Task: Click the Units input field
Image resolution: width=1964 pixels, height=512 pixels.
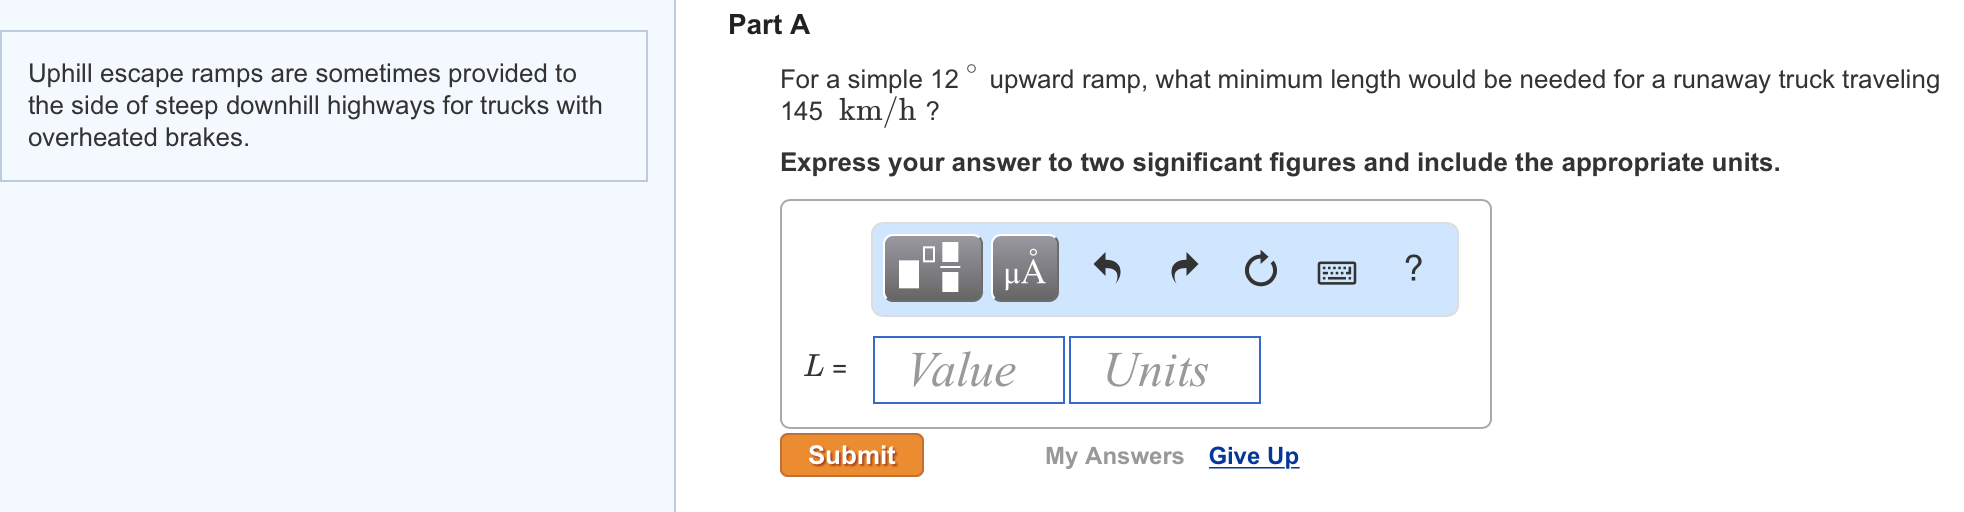Action: [1164, 370]
